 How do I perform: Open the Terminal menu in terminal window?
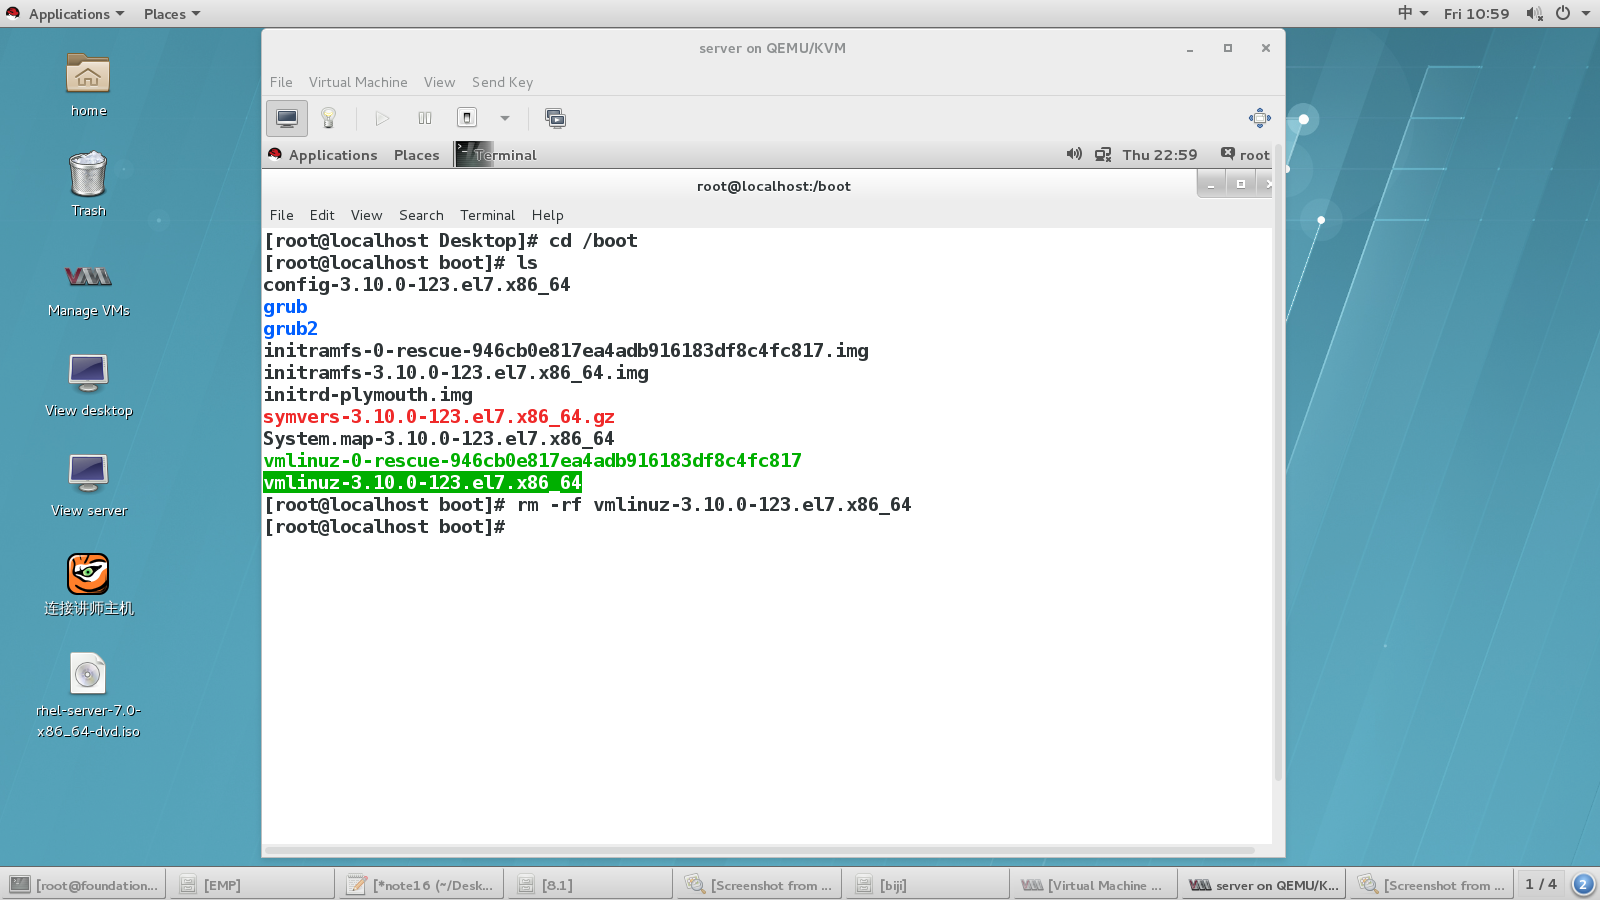coord(487,215)
